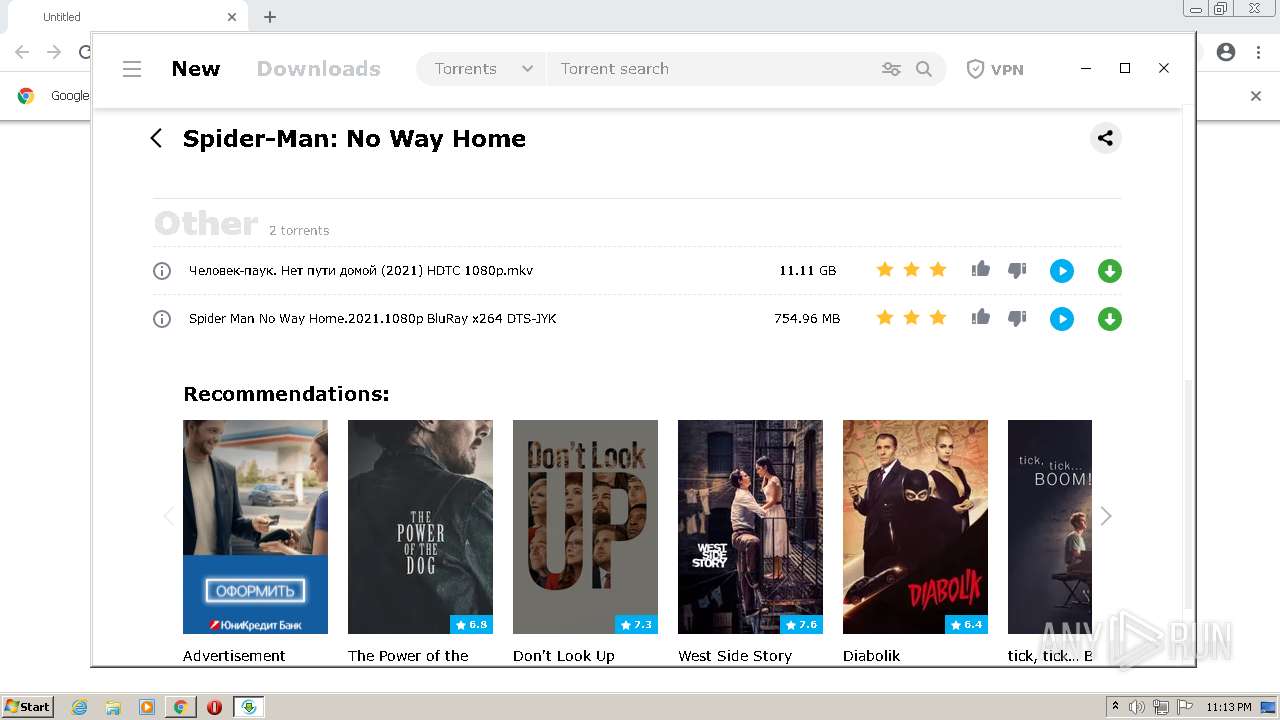
Task: Select Spider Man No Way Home BluRay title
Action: [x=373, y=319]
